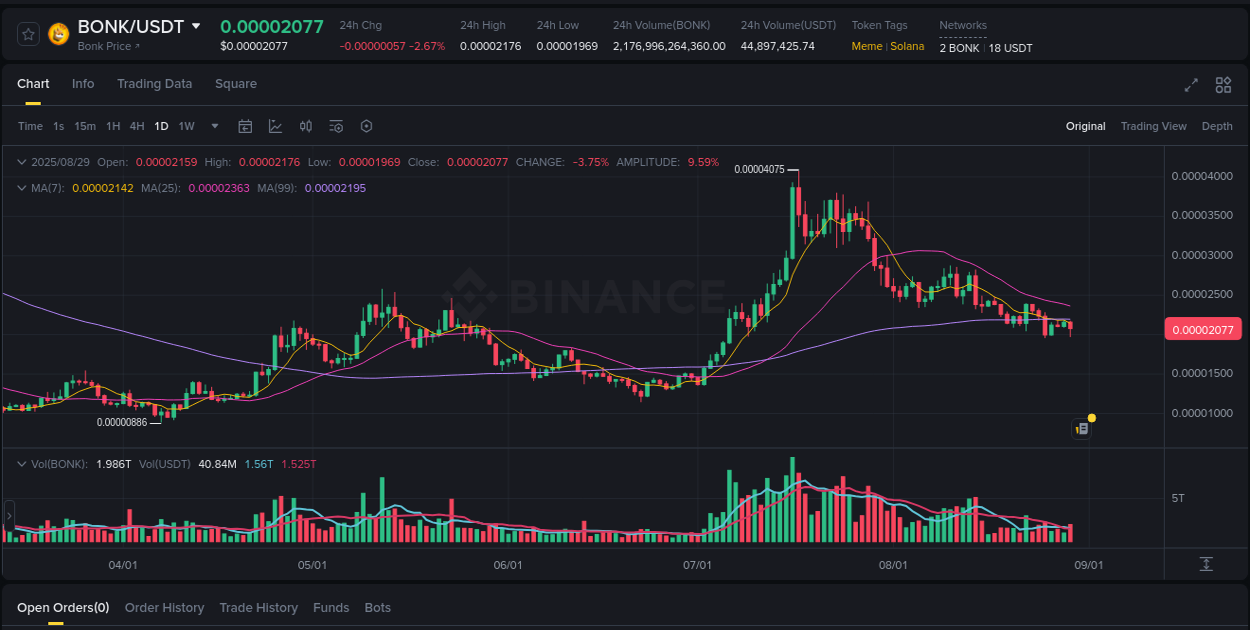Viewport: 1250px width, 630px height.
Task: Open the BONK/USDT pair dropdown
Action: click(x=196, y=26)
